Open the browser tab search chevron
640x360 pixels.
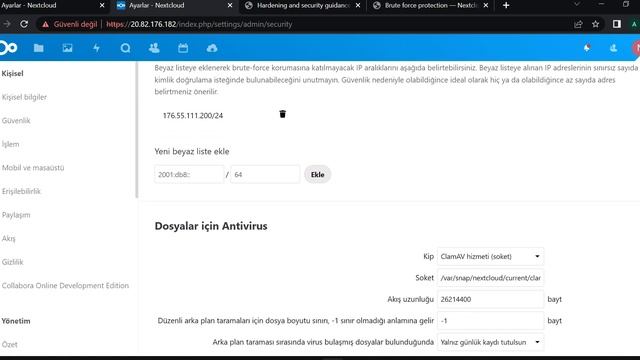tap(576, 4)
